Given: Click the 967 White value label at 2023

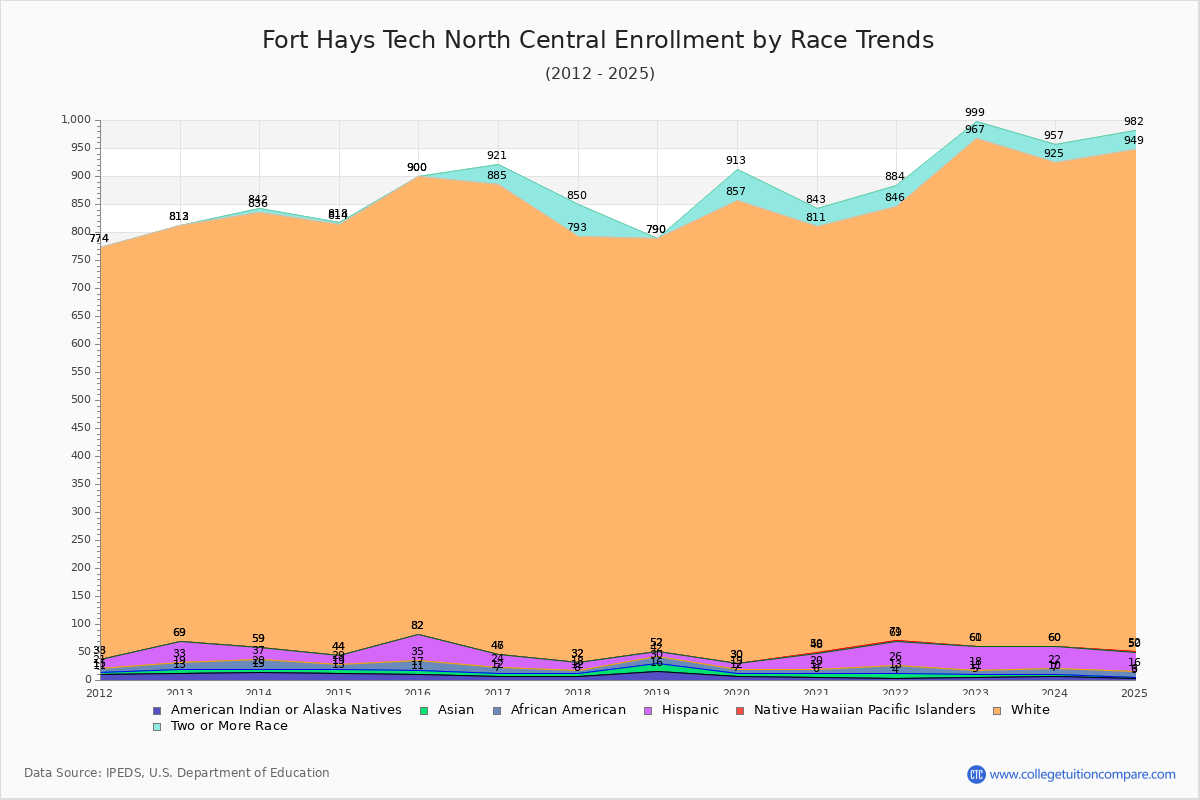Looking at the screenshot, I should pos(975,130).
